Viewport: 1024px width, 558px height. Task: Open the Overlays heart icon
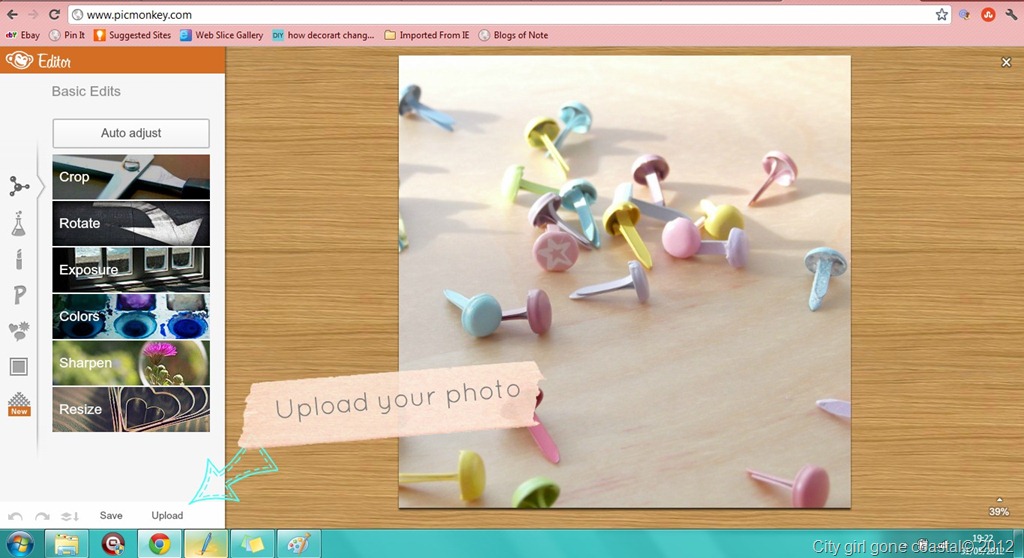point(19,331)
